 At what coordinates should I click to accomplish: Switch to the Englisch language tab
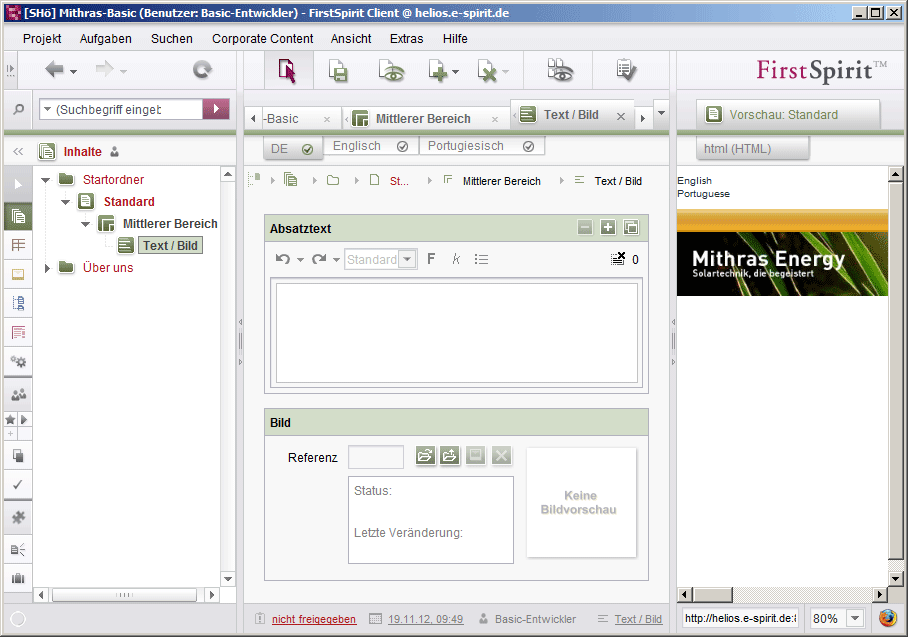click(x=370, y=146)
